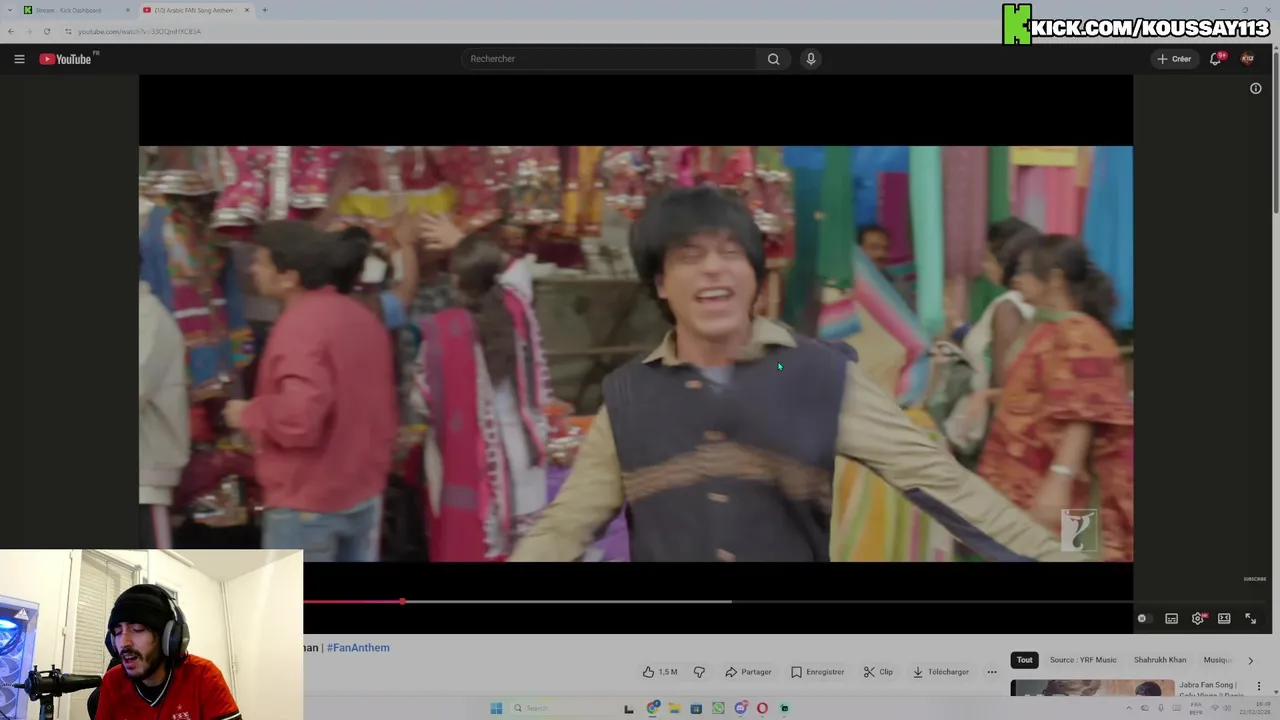
Task: Open options for Jabra Fan Song suggestion
Action: click(1259, 687)
